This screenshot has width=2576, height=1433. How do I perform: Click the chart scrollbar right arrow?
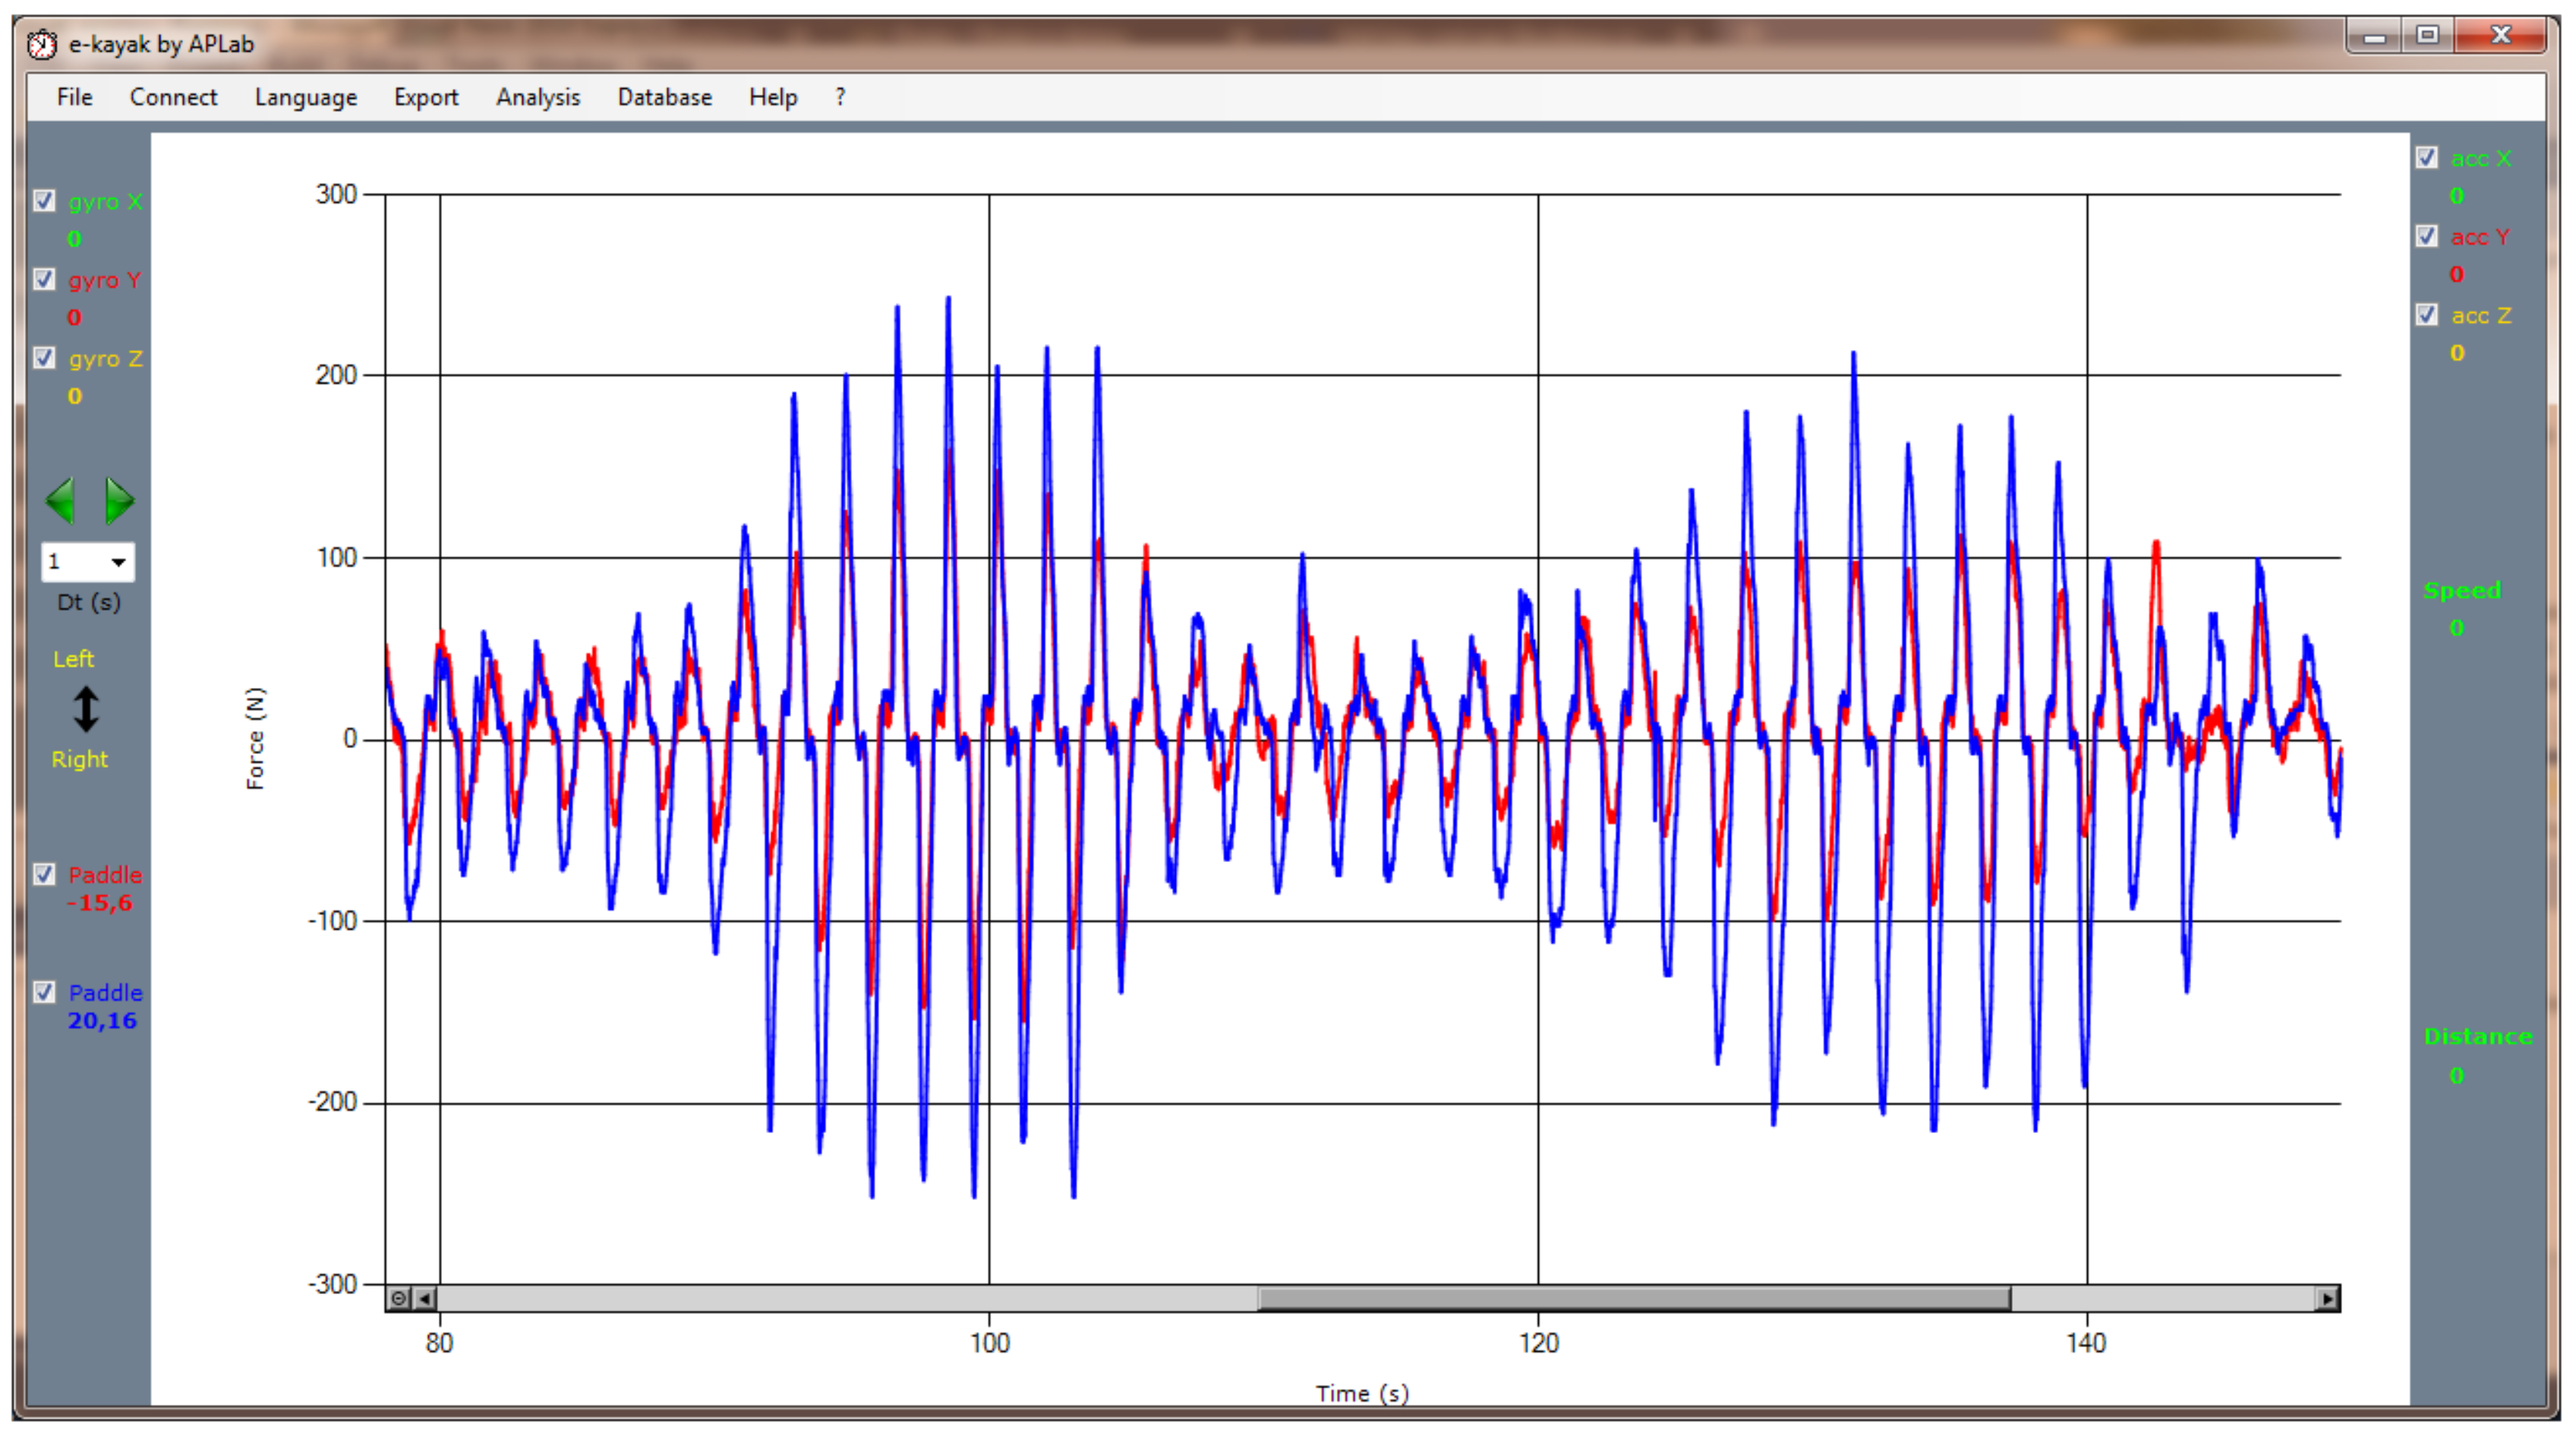coord(2328,1298)
